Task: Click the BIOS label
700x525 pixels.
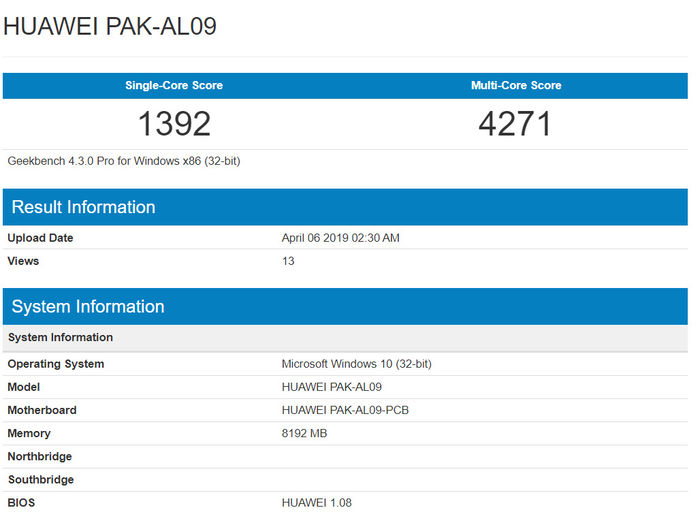Action: click(21, 503)
